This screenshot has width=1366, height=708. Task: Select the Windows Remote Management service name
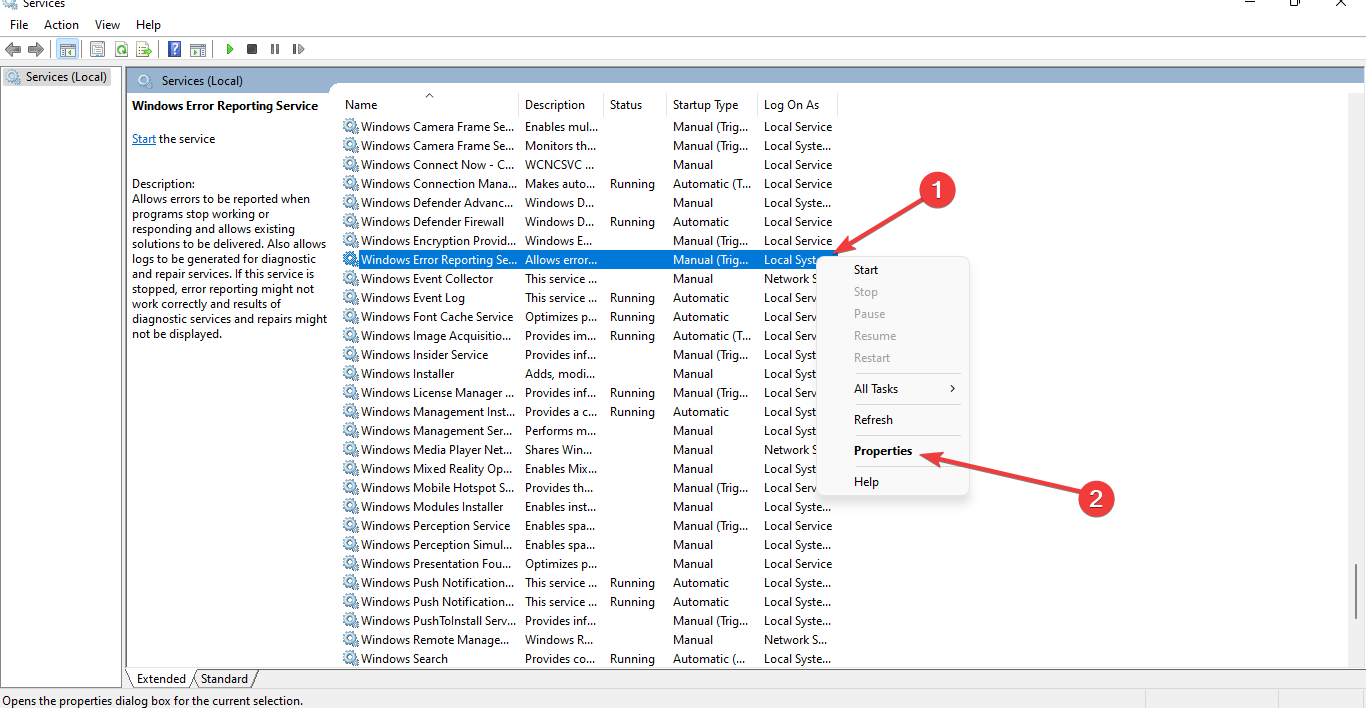(x=437, y=640)
